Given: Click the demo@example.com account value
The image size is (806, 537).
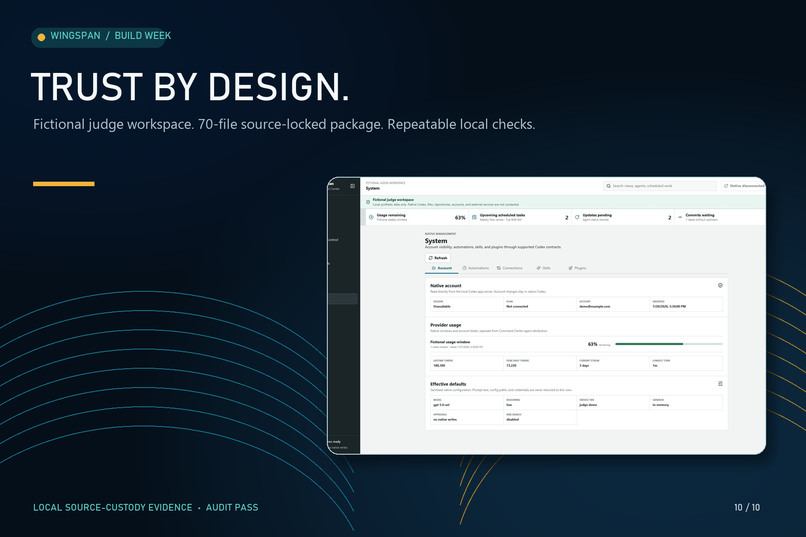Looking at the screenshot, I should pyautogui.click(x=595, y=306).
